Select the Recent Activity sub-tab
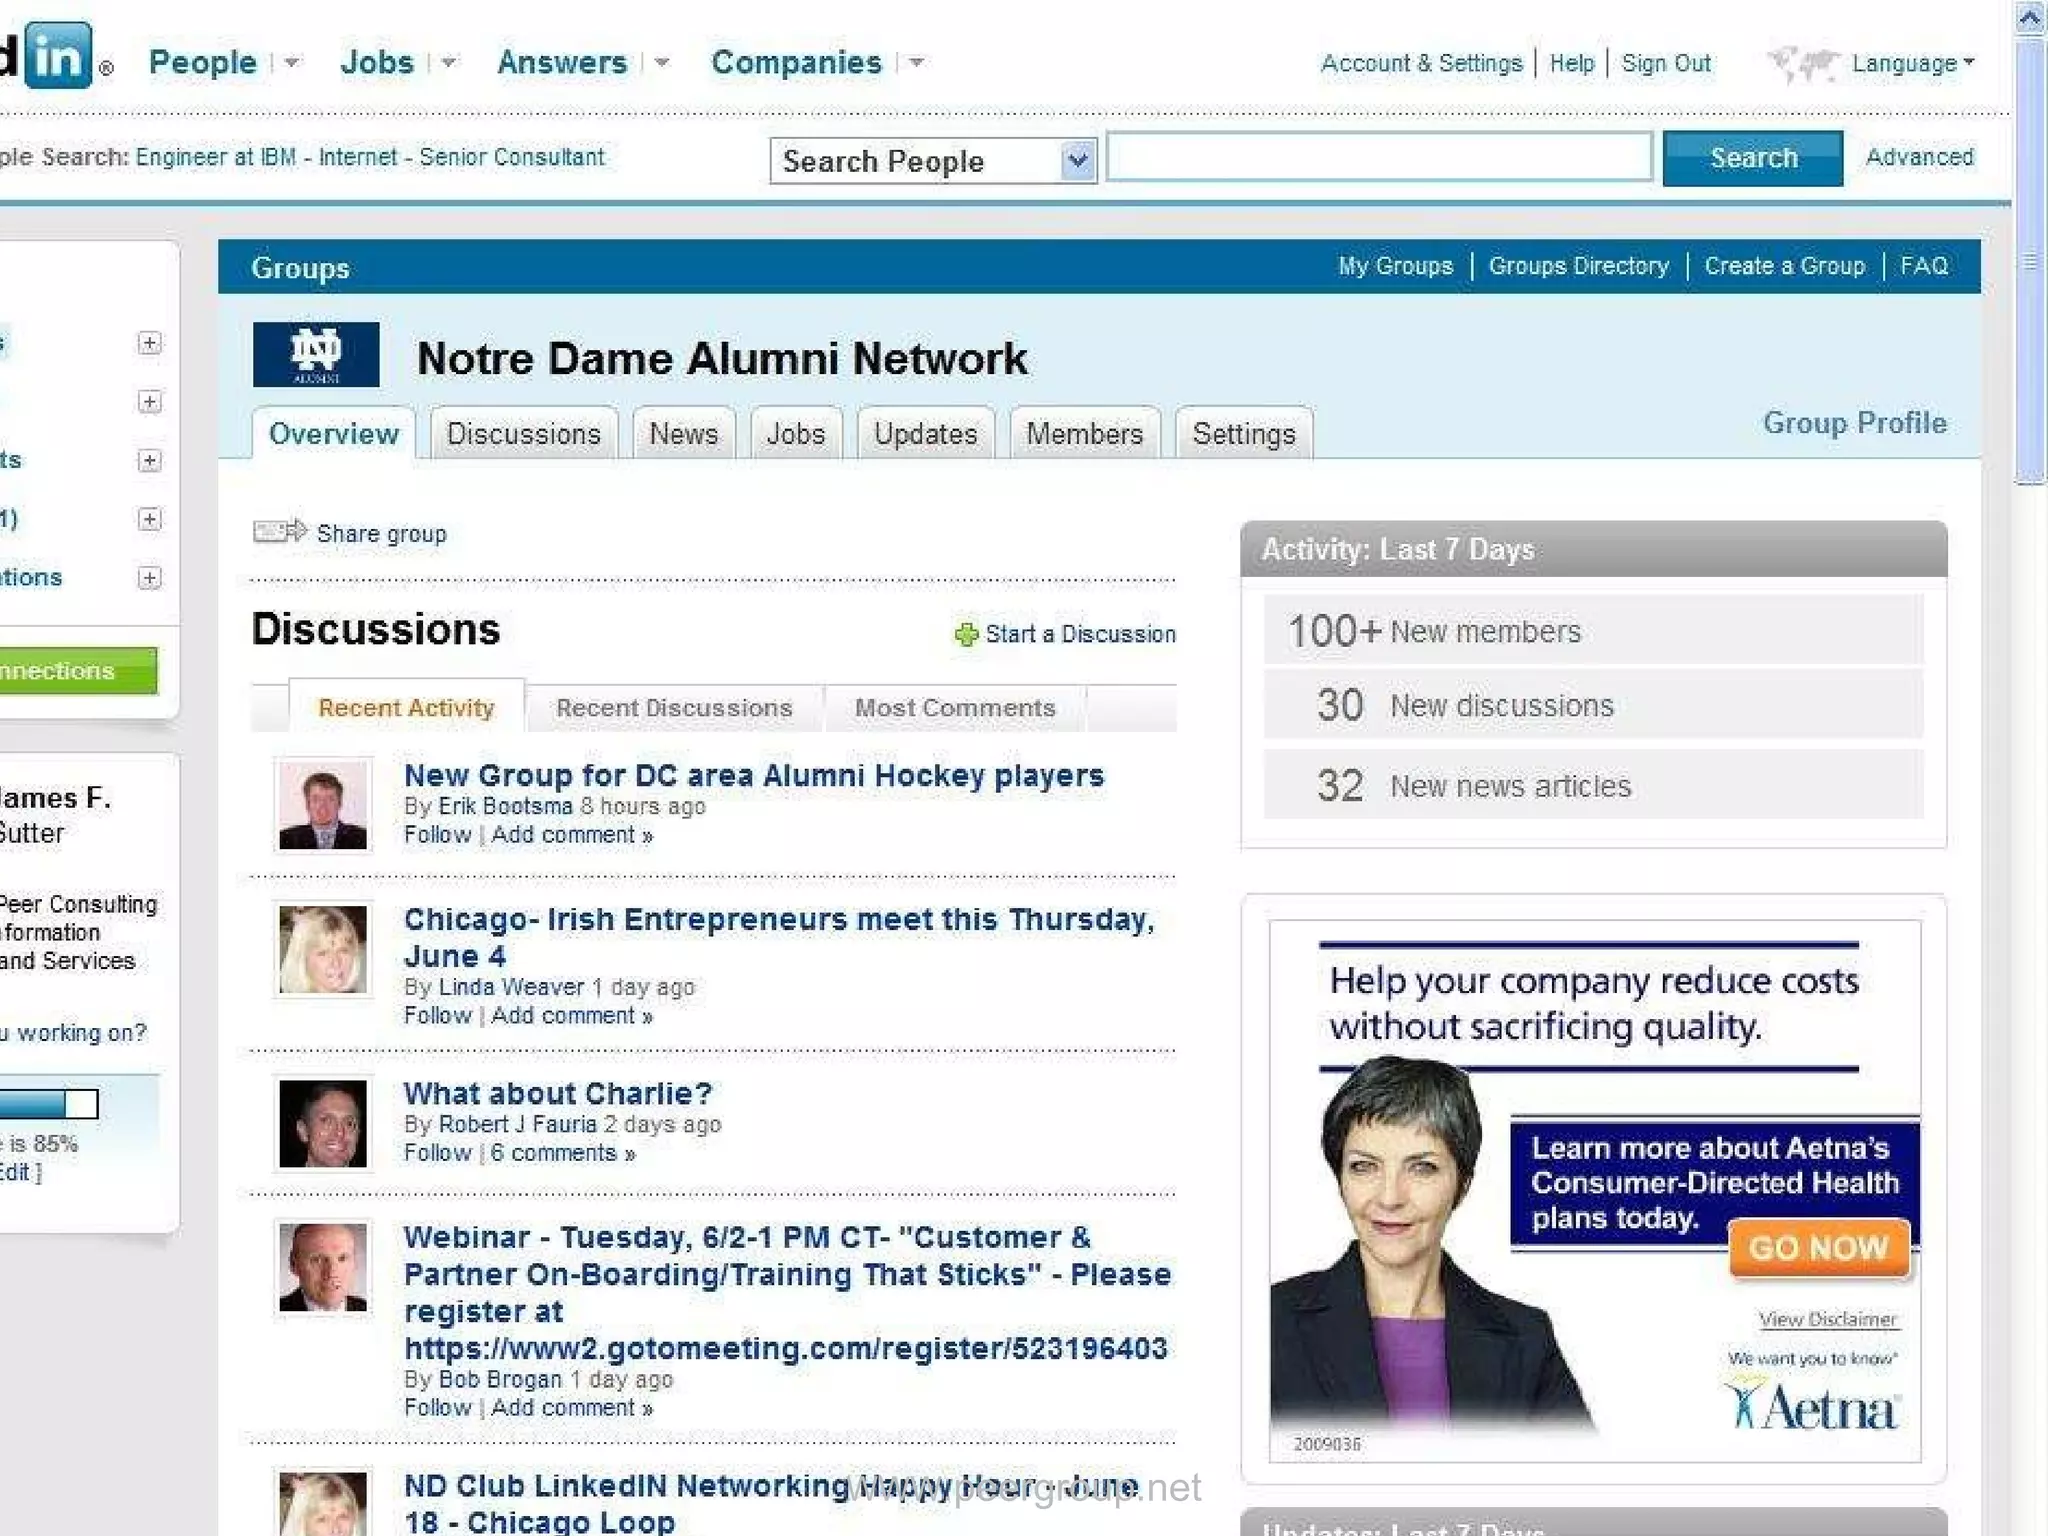This screenshot has width=2048, height=1536. coord(406,707)
